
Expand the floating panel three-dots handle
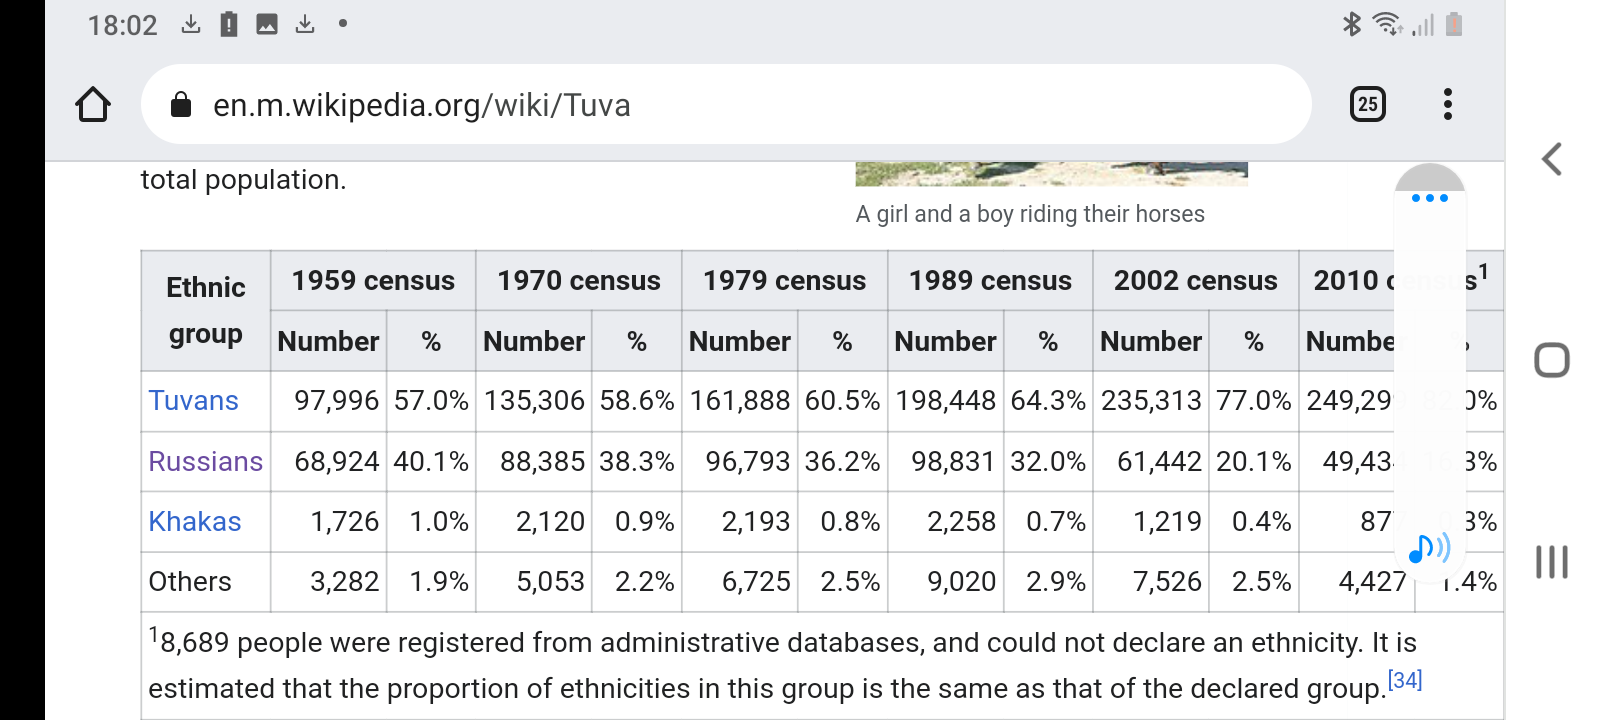(1429, 198)
